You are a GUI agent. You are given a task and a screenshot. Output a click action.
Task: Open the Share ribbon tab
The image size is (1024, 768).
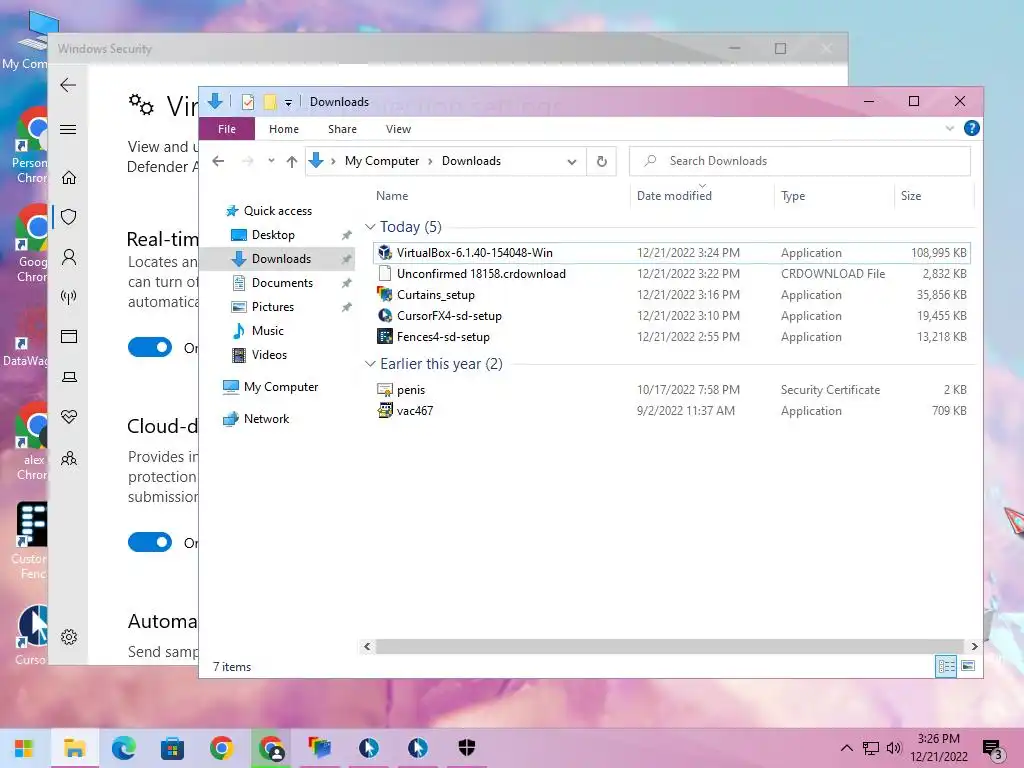click(x=342, y=129)
